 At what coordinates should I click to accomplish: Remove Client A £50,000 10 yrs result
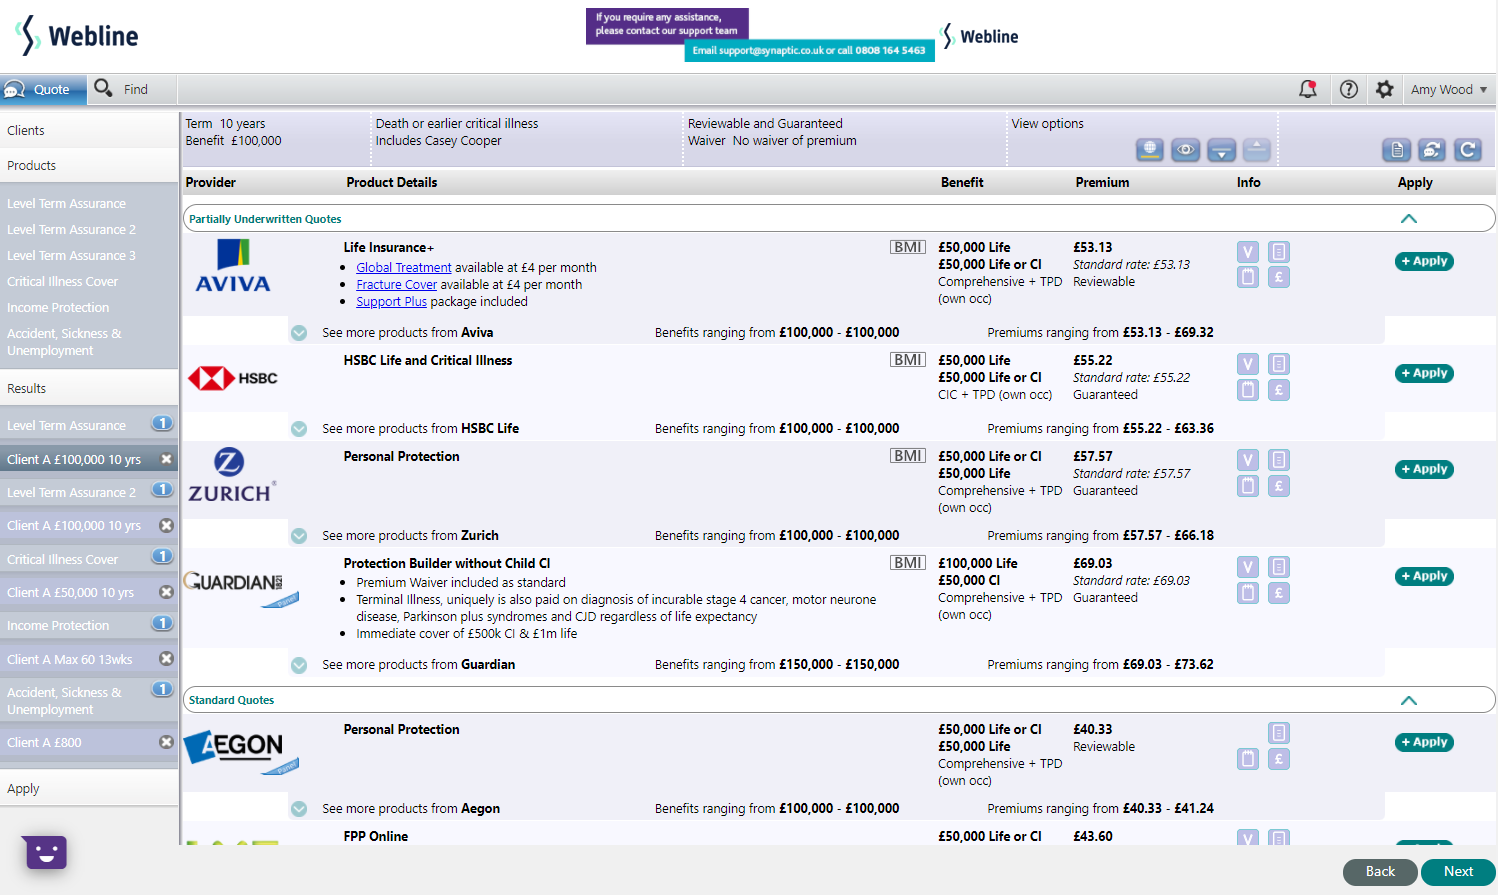point(167,592)
